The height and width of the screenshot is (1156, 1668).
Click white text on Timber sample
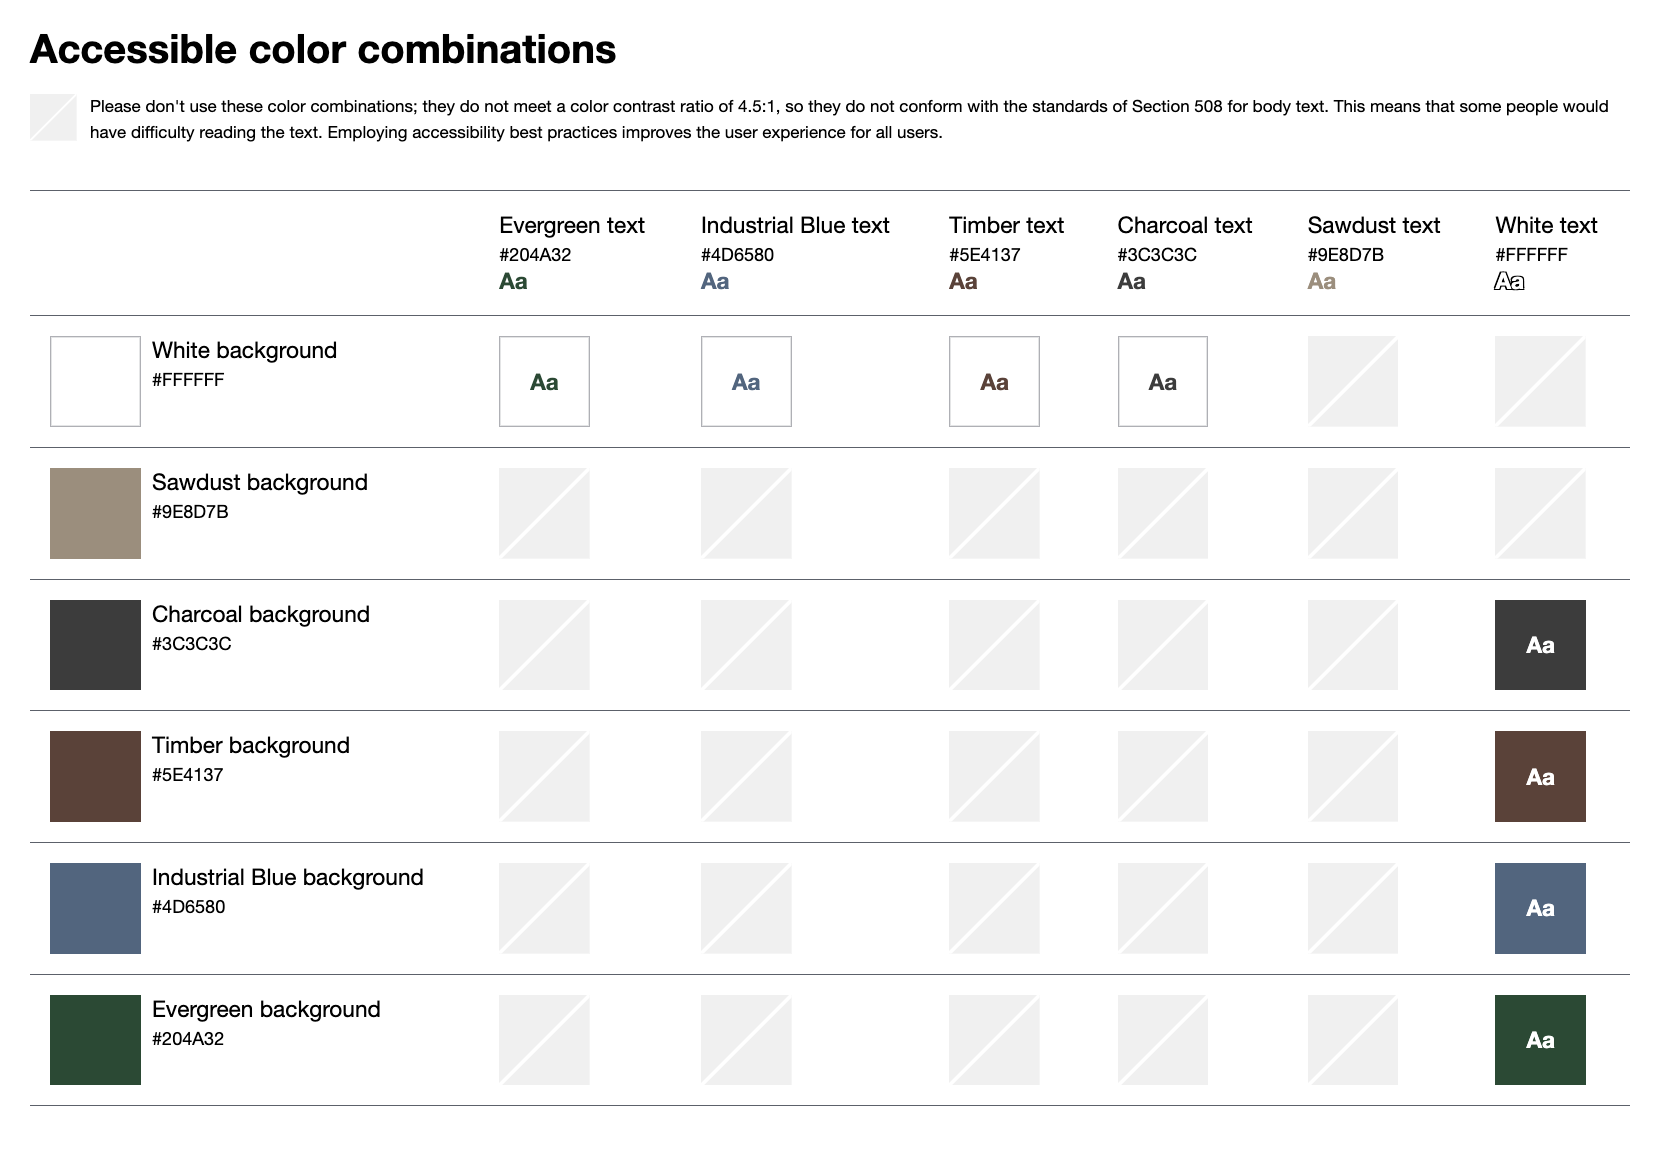[x=1540, y=776]
